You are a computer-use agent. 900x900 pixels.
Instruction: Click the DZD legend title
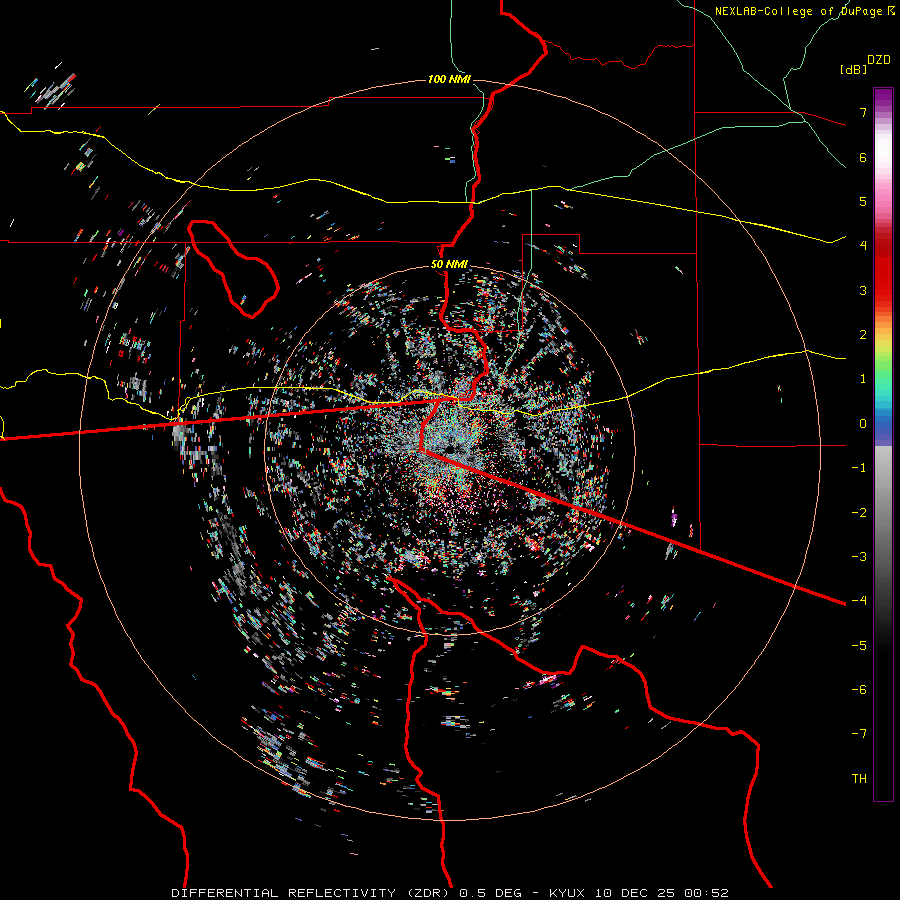879,60
